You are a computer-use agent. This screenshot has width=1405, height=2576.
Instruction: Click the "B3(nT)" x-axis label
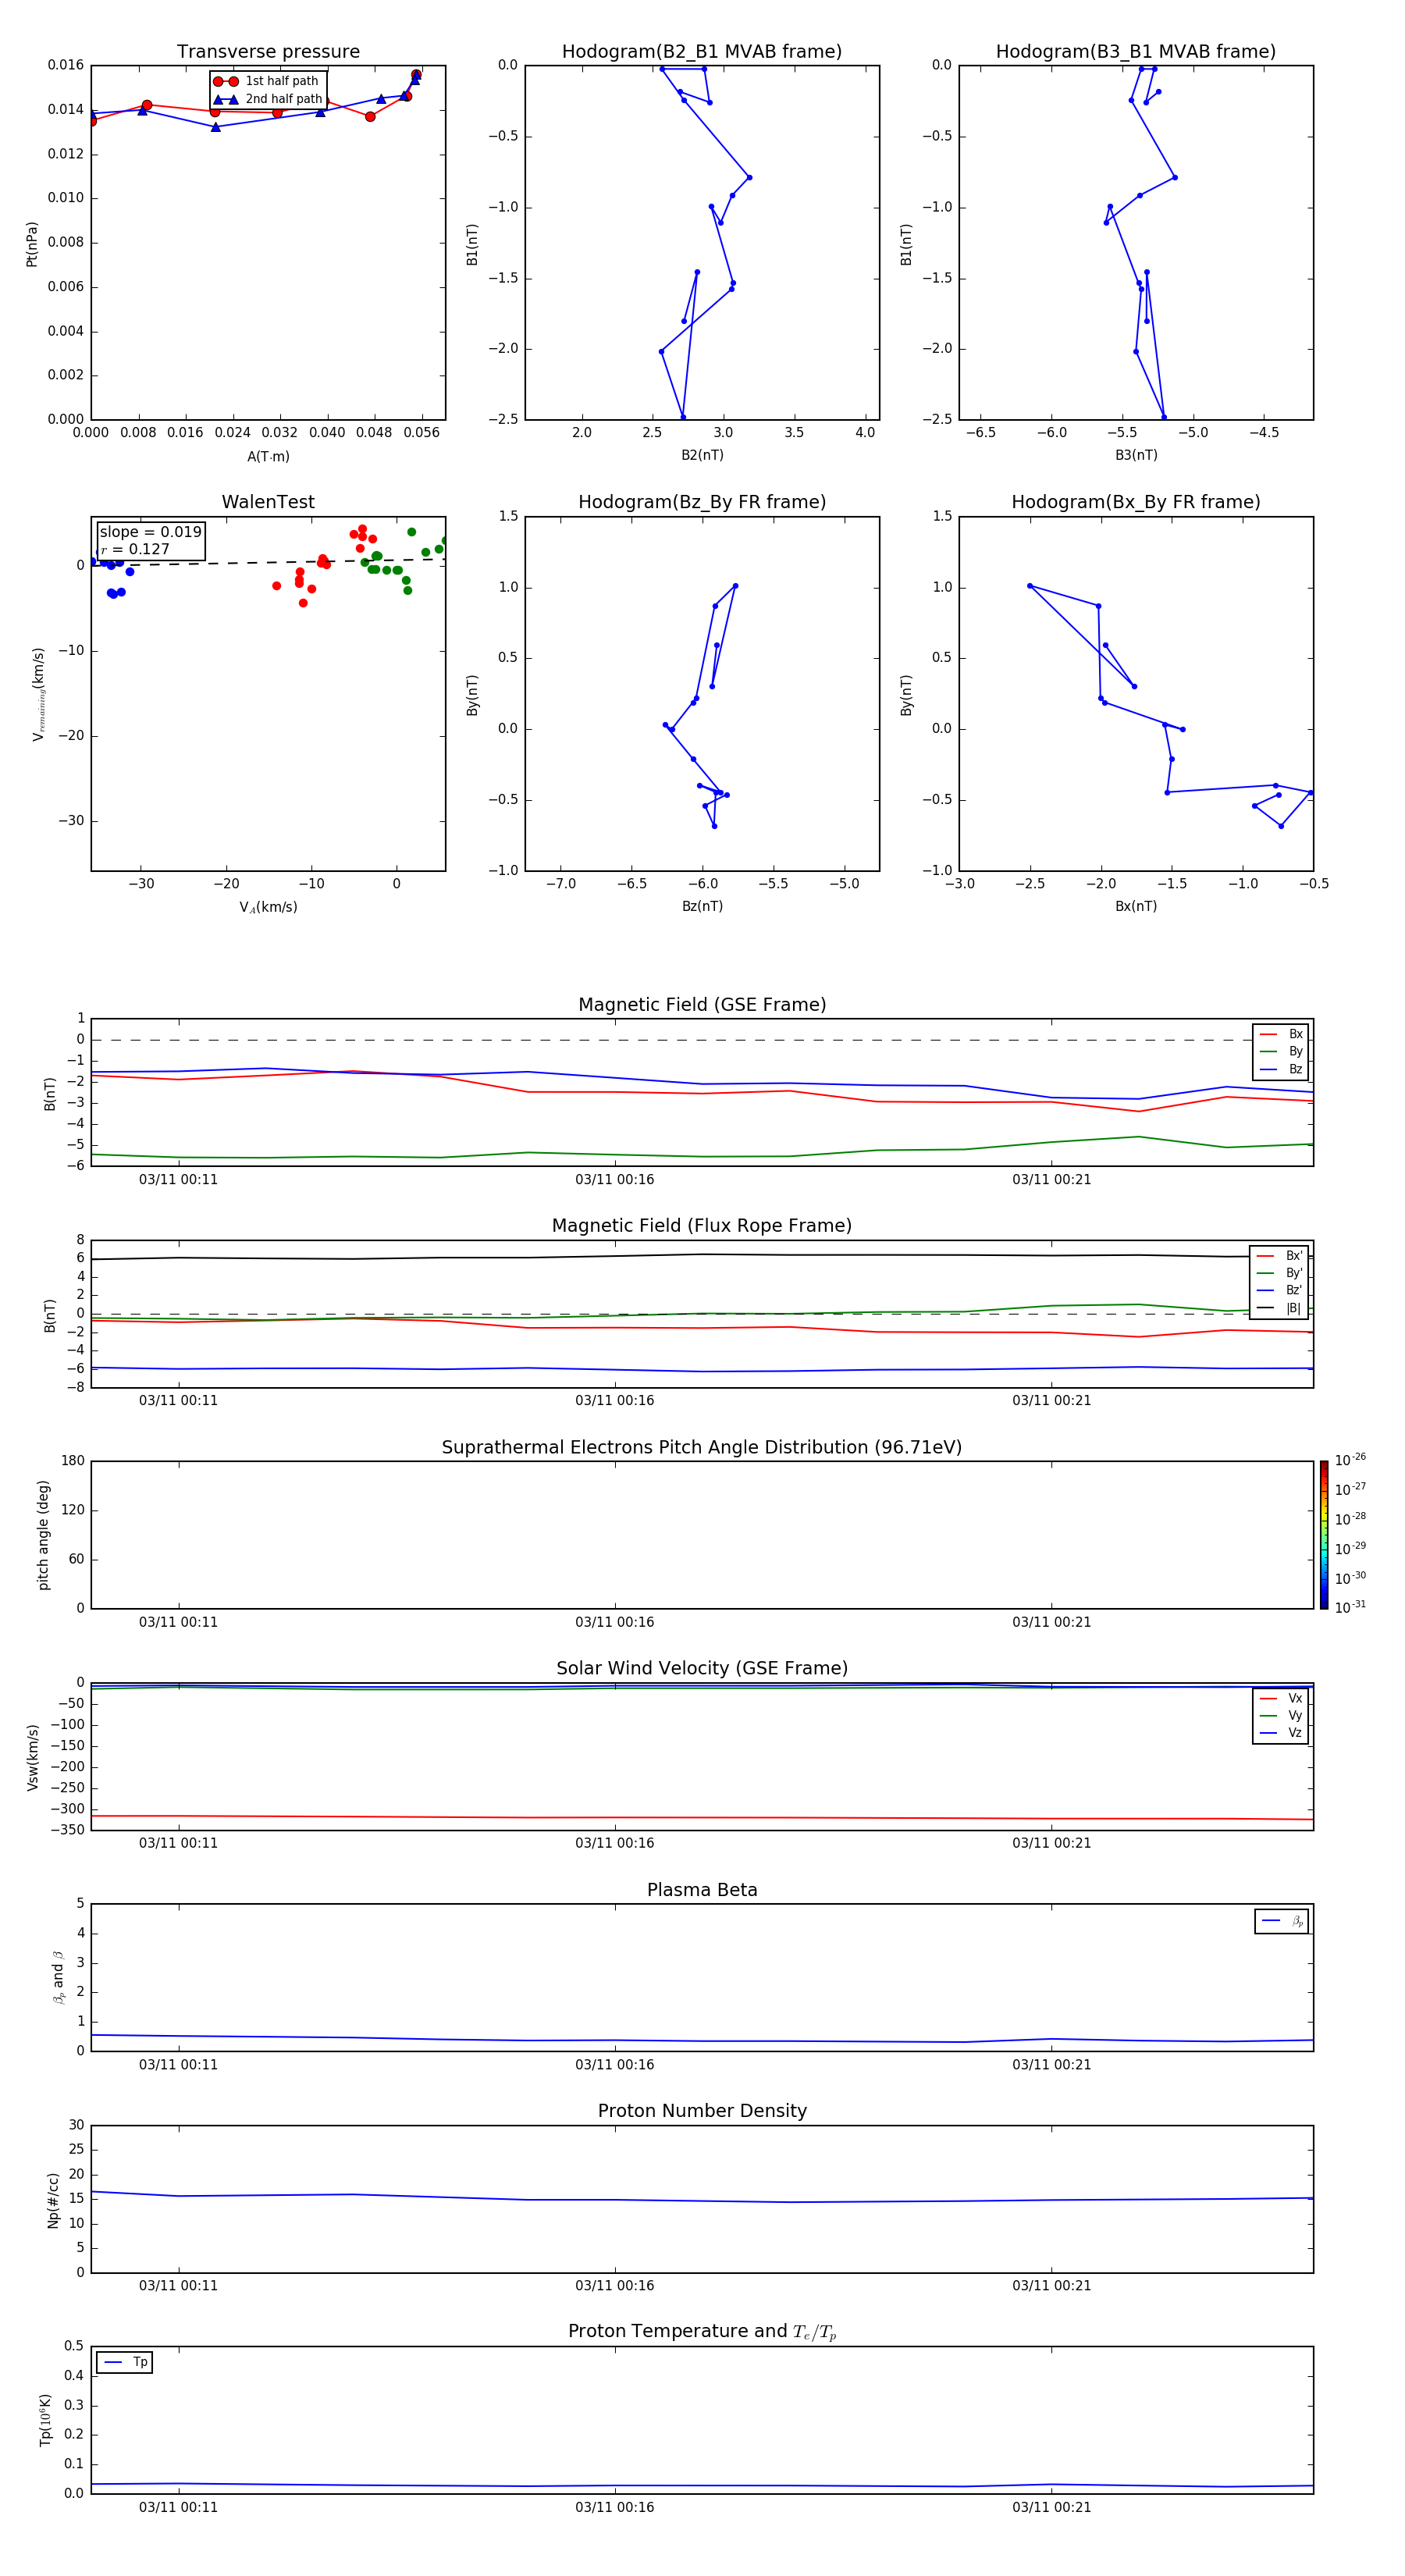tap(1136, 455)
